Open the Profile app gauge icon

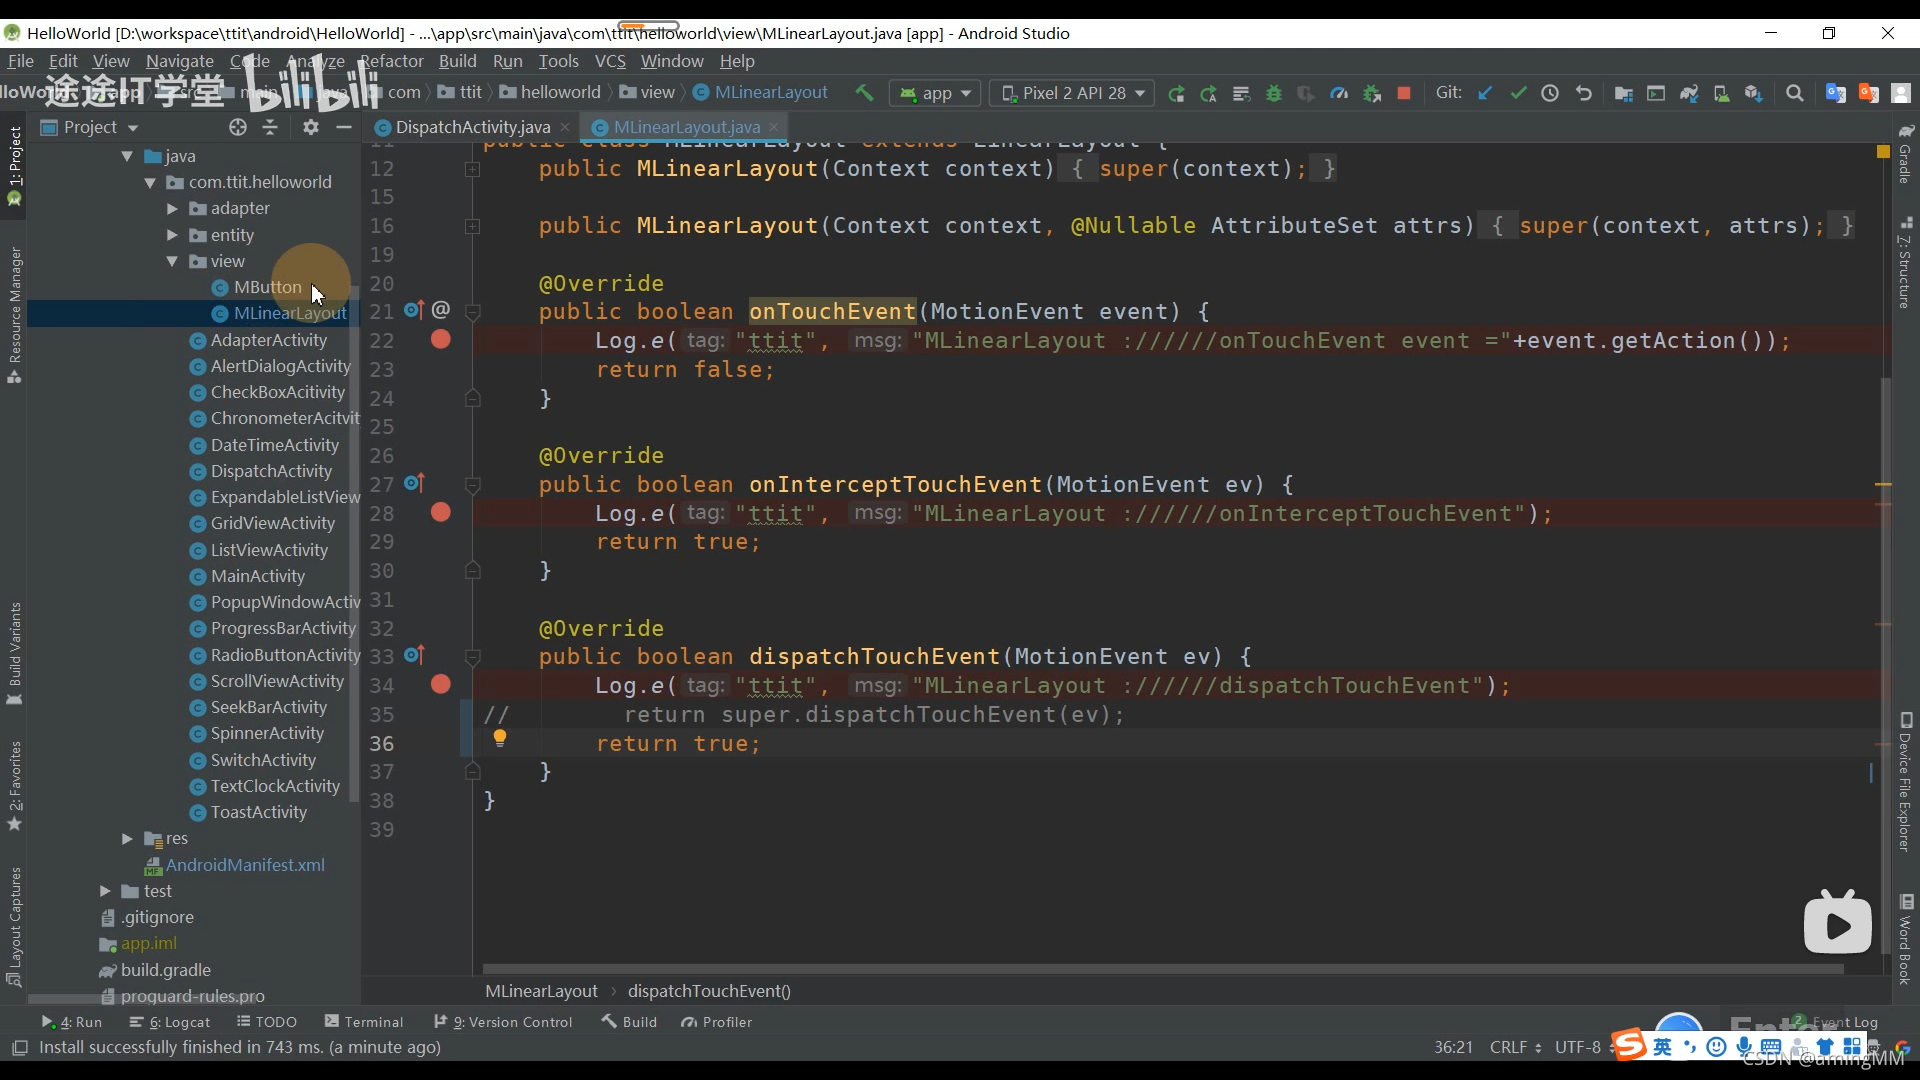click(1339, 93)
